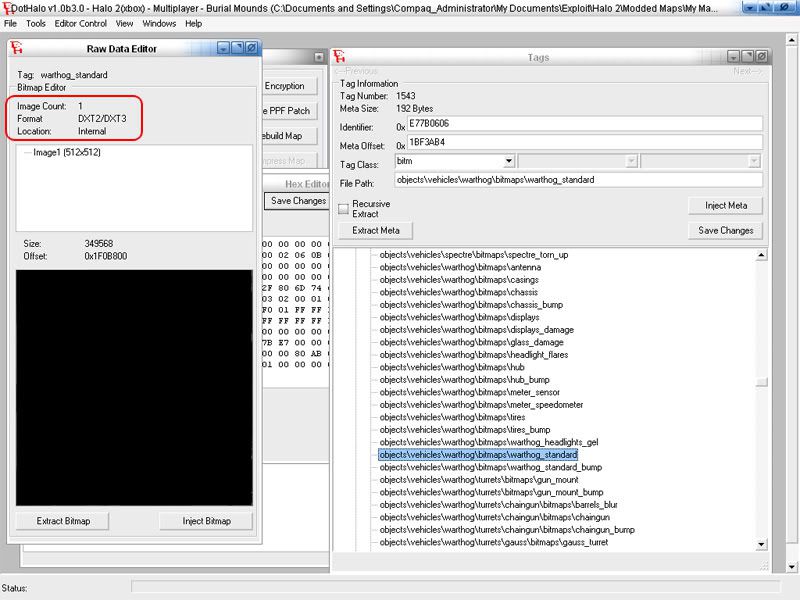Select the headlight_flares bitmap tag
Screen dimensions: 800x600
point(473,355)
